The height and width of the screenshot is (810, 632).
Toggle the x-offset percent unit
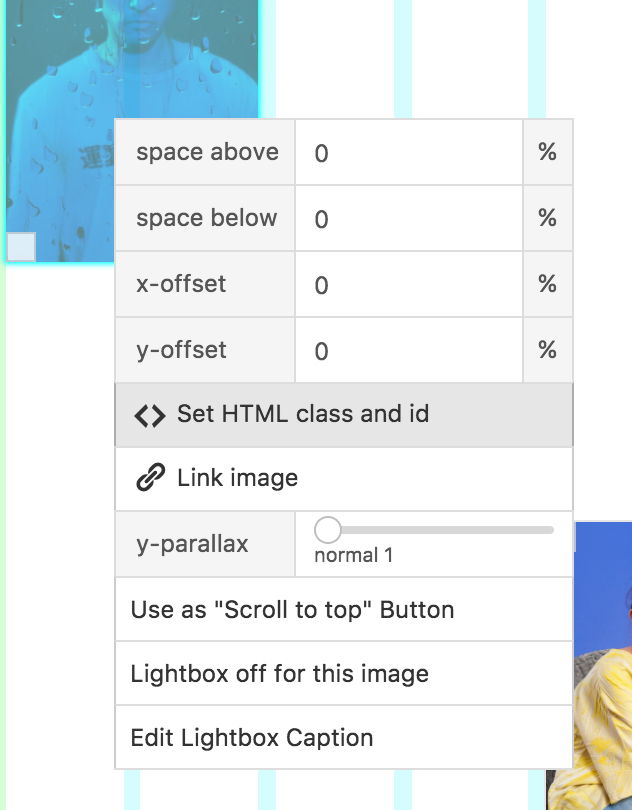click(x=547, y=285)
